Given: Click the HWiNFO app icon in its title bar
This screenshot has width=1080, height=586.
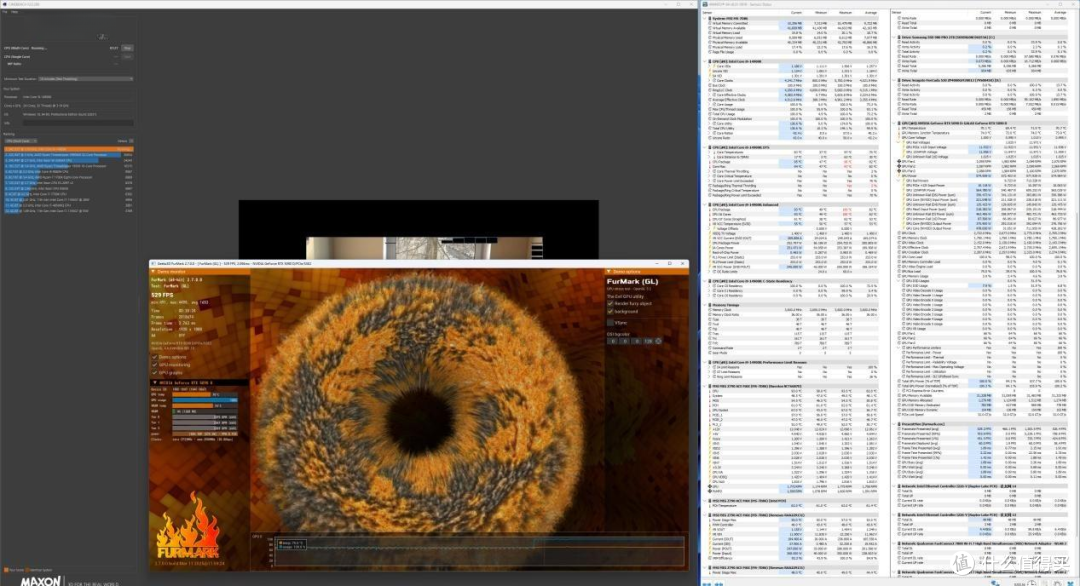Looking at the screenshot, I should point(705,4).
